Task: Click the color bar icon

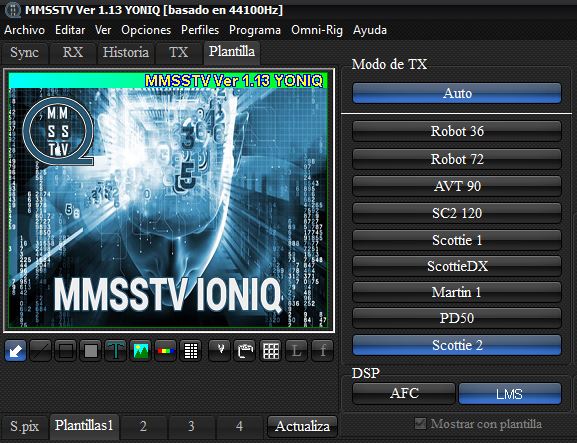Action: pyautogui.click(x=166, y=350)
